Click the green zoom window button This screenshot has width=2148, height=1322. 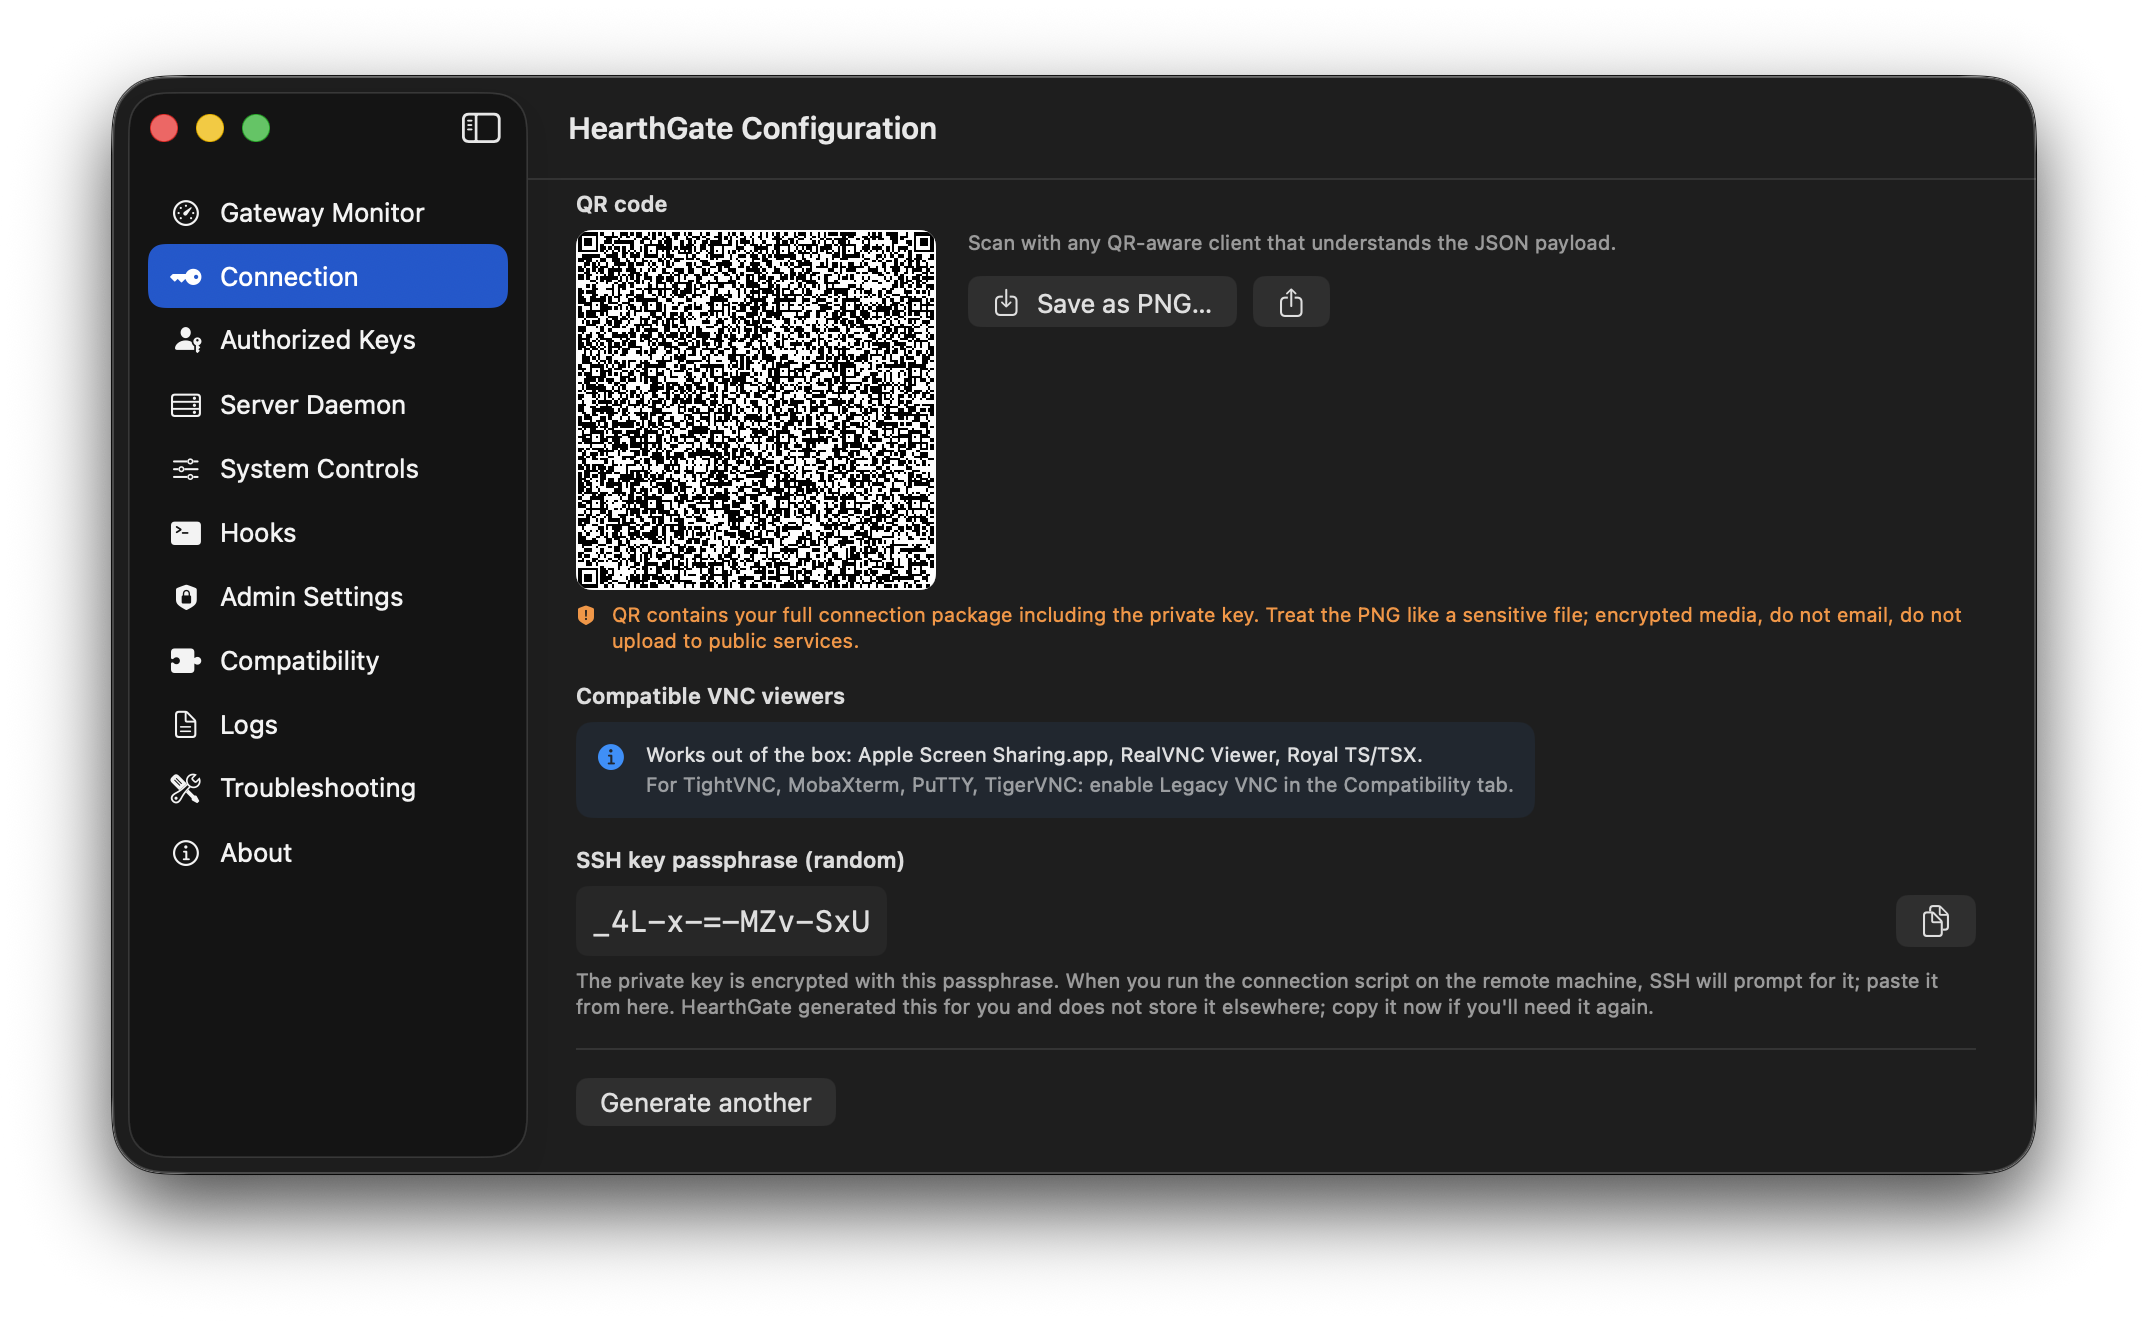pos(256,128)
